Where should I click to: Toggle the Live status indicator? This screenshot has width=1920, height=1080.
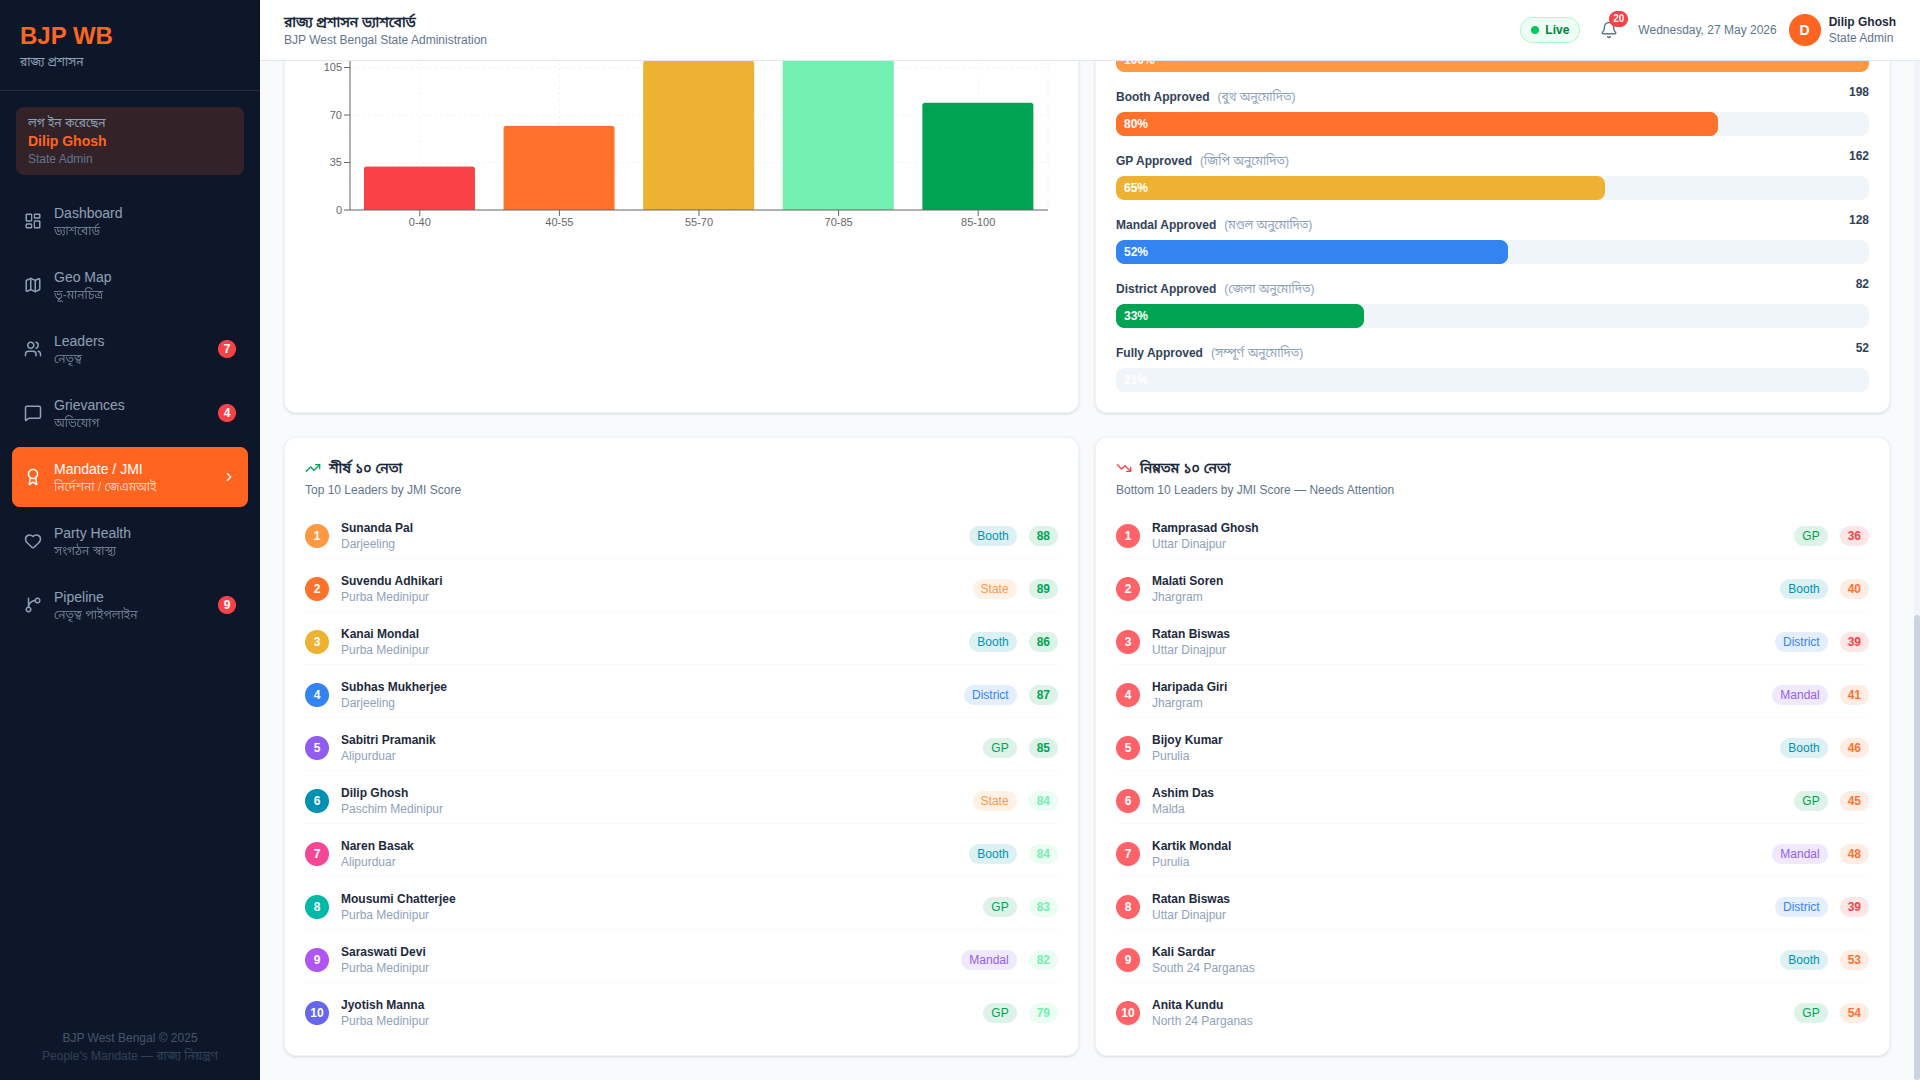click(x=1550, y=30)
